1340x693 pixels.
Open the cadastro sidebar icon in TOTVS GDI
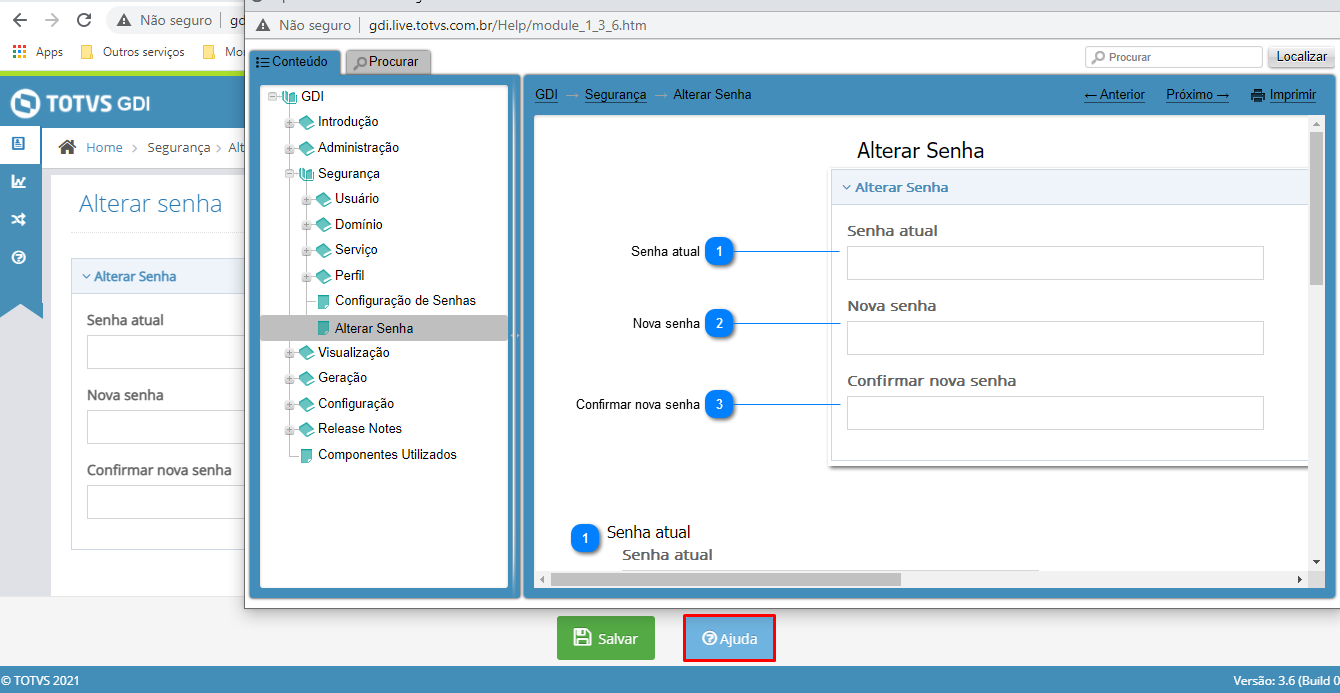click(x=18, y=143)
